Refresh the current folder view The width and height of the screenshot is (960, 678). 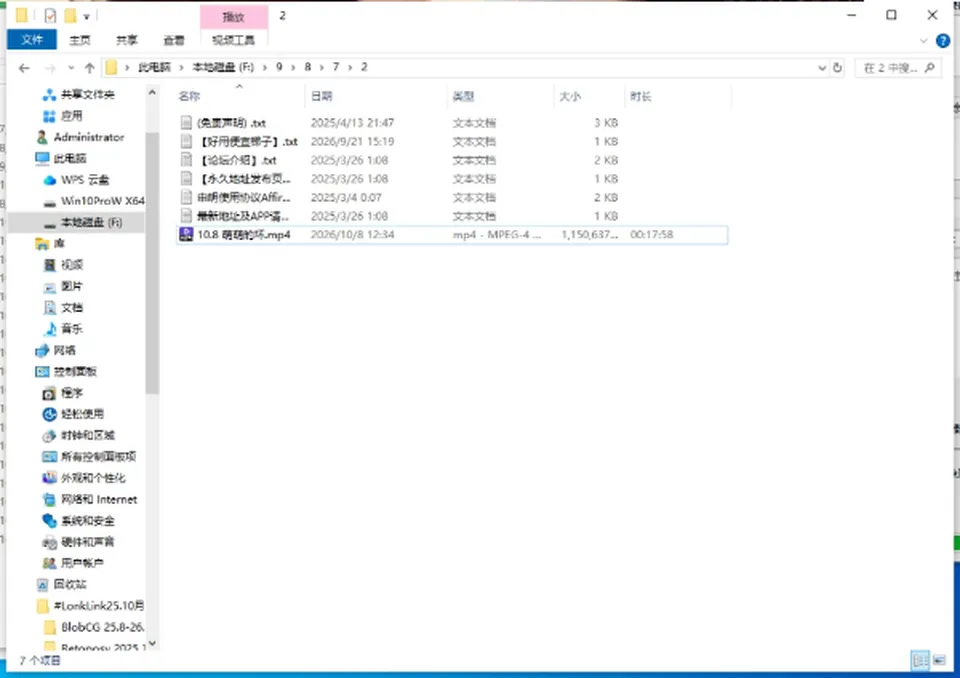click(838, 68)
